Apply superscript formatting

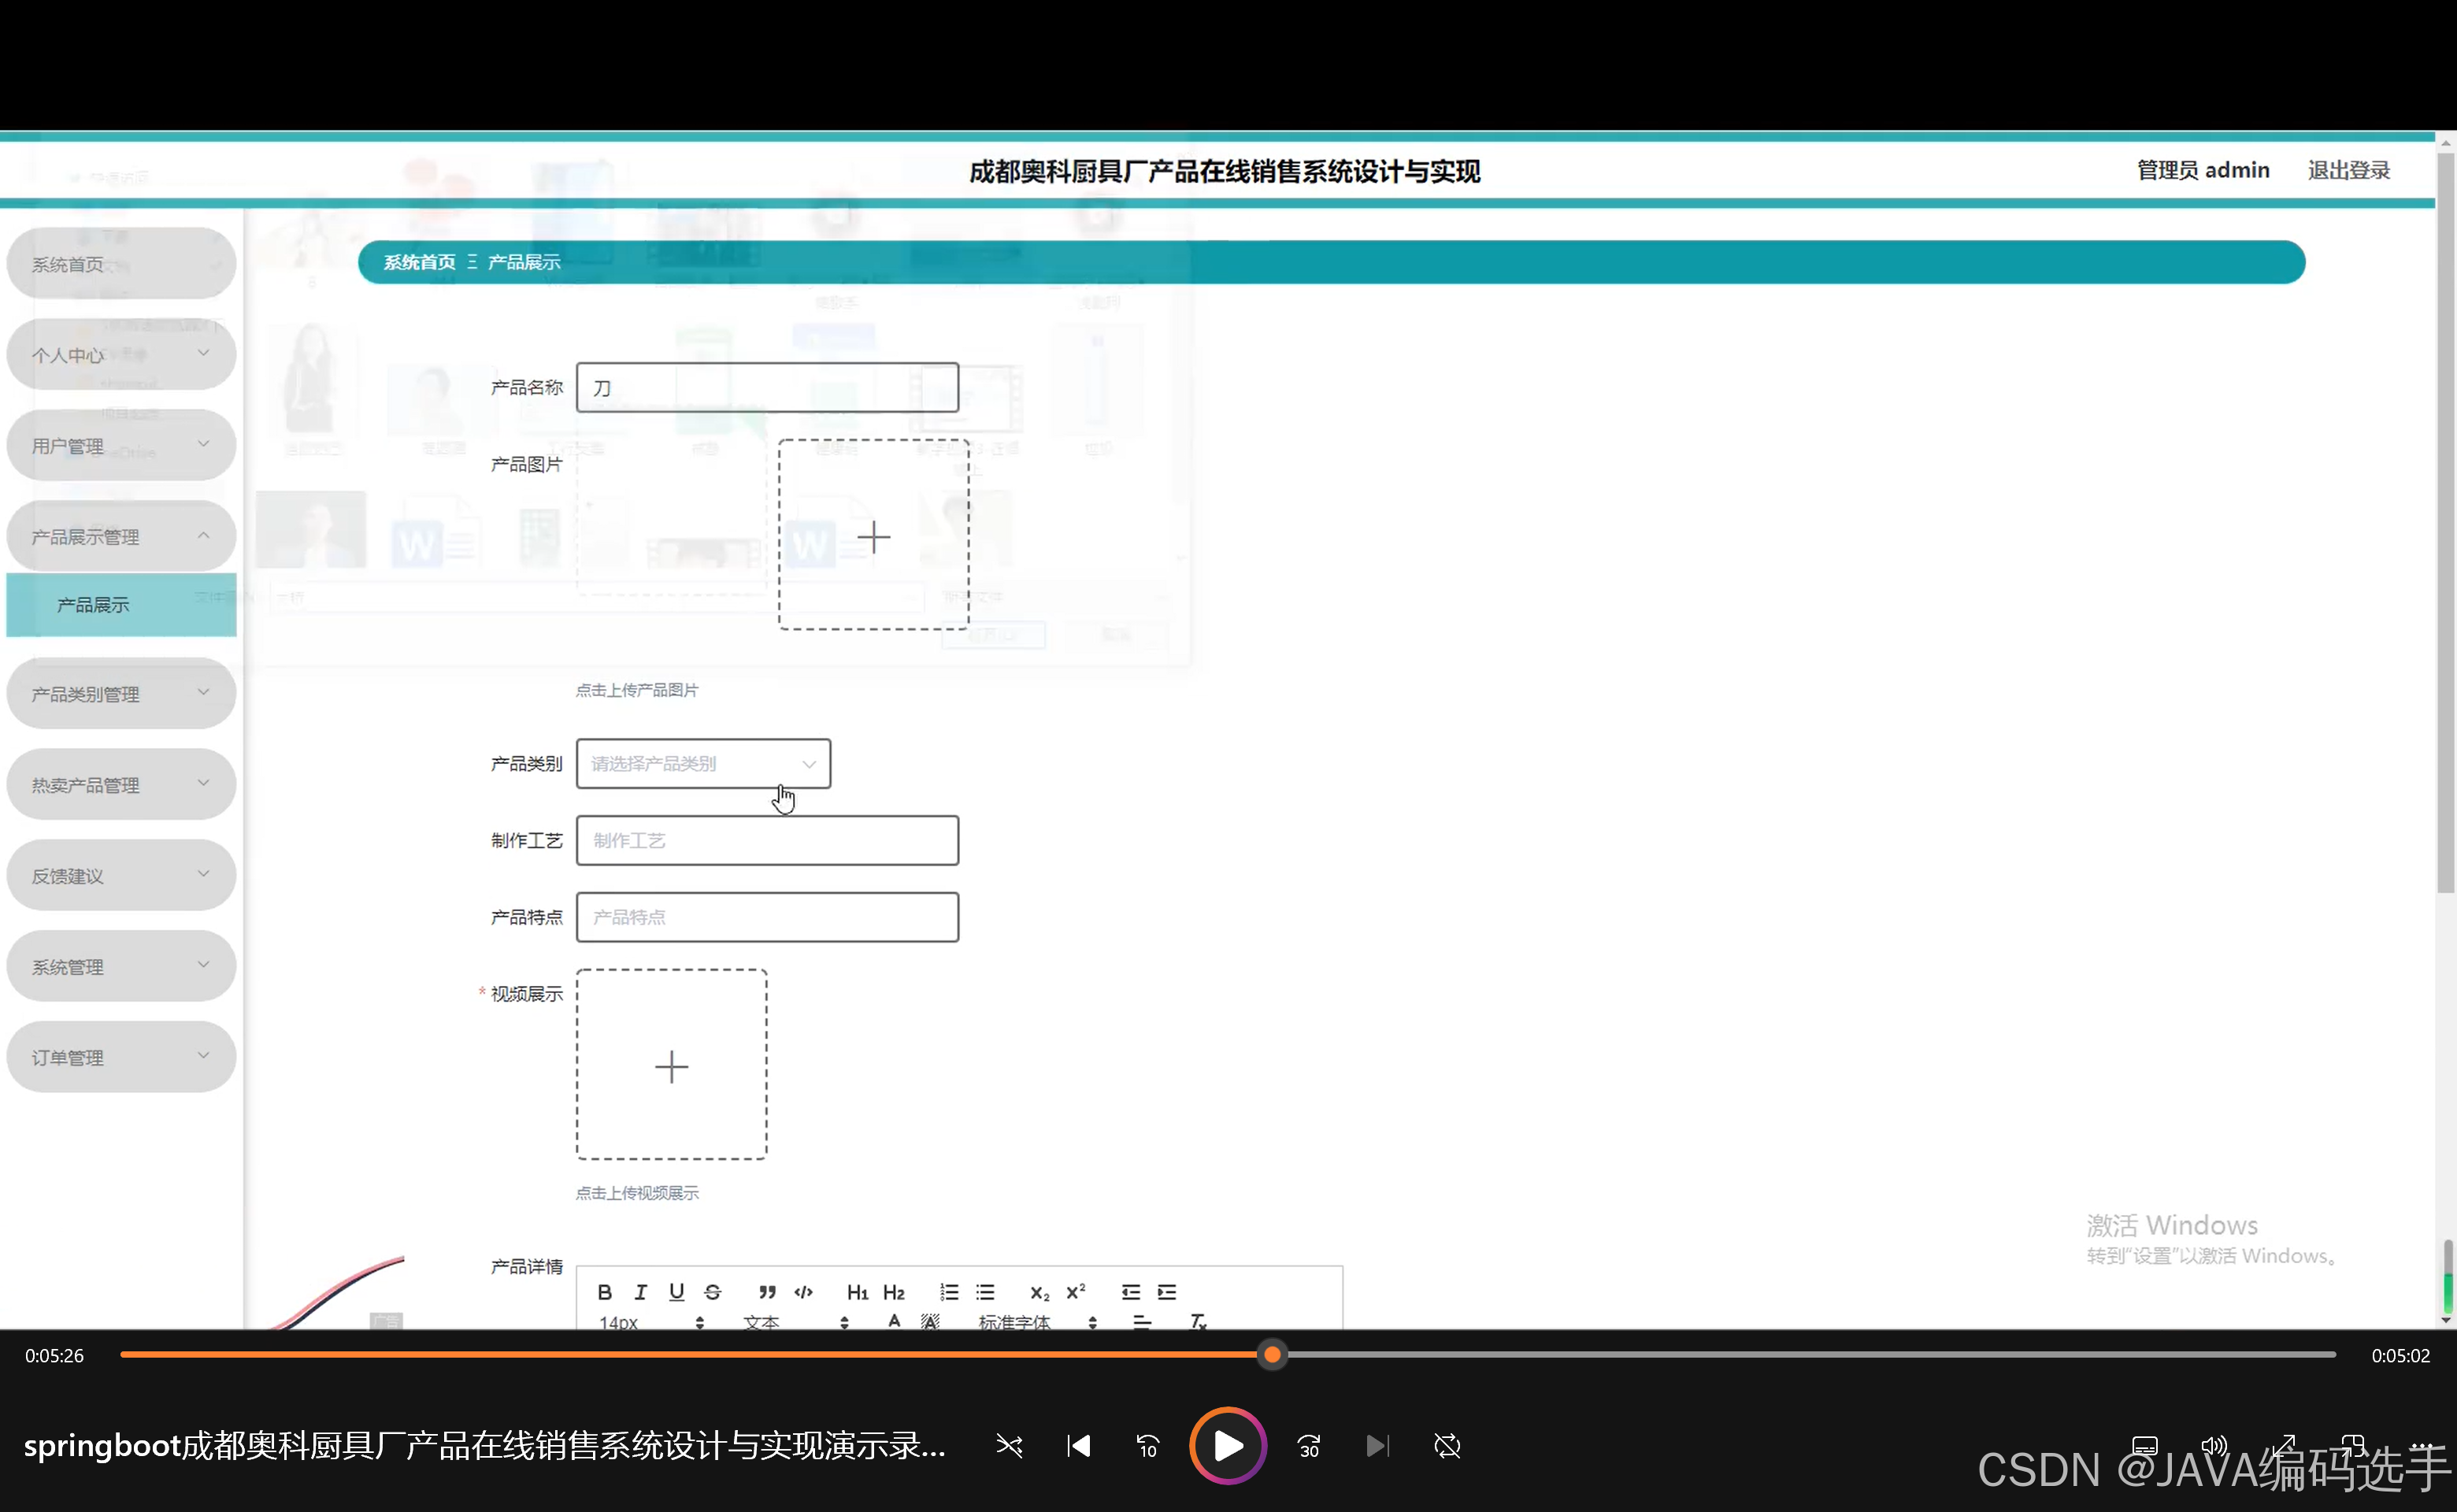[x=1076, y=1292]
